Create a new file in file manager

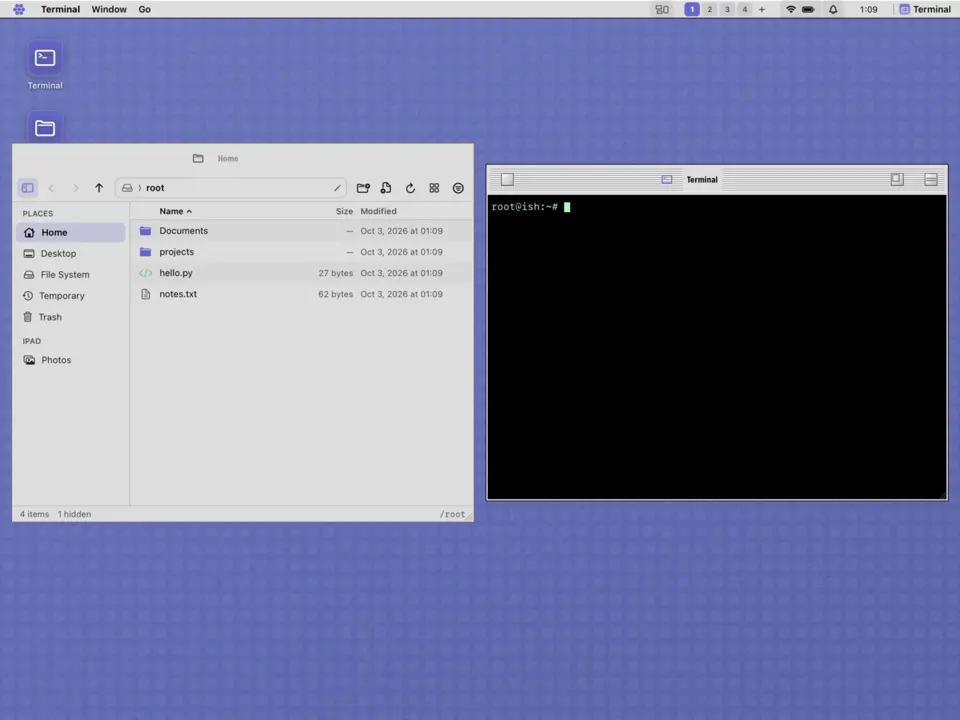(386, 188)
